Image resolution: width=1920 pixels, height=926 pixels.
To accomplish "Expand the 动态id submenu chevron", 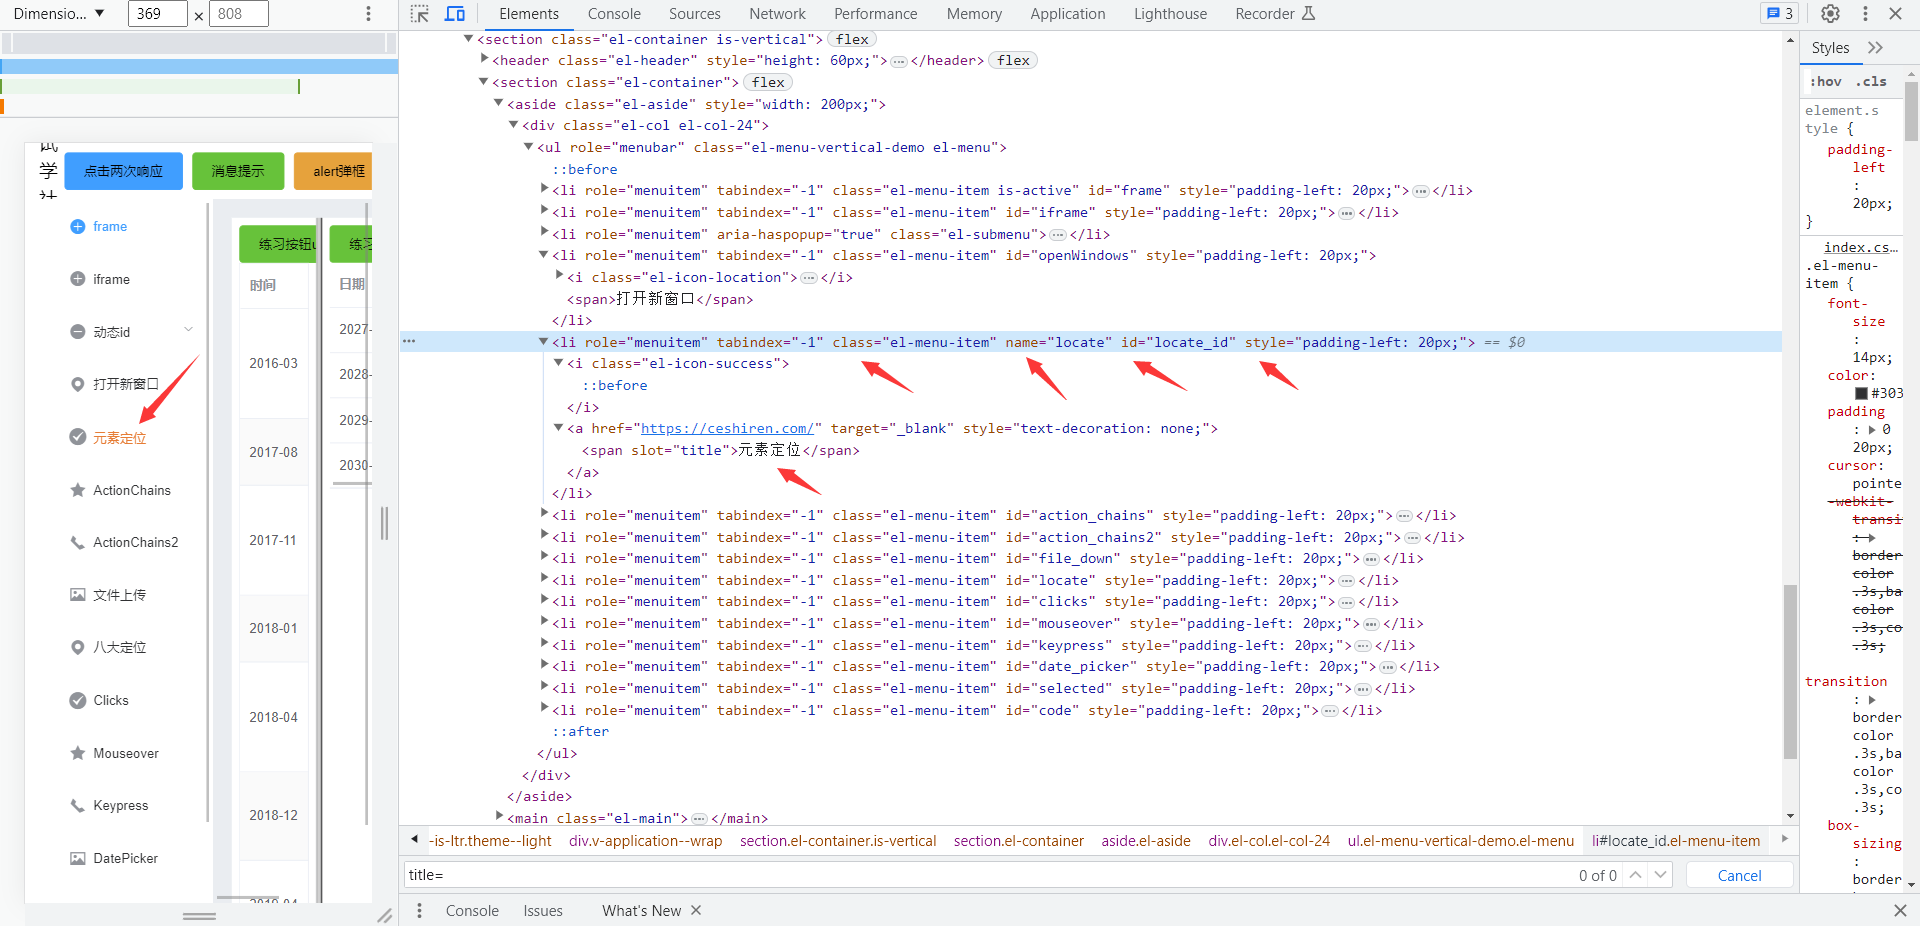I will coord(188,330).
